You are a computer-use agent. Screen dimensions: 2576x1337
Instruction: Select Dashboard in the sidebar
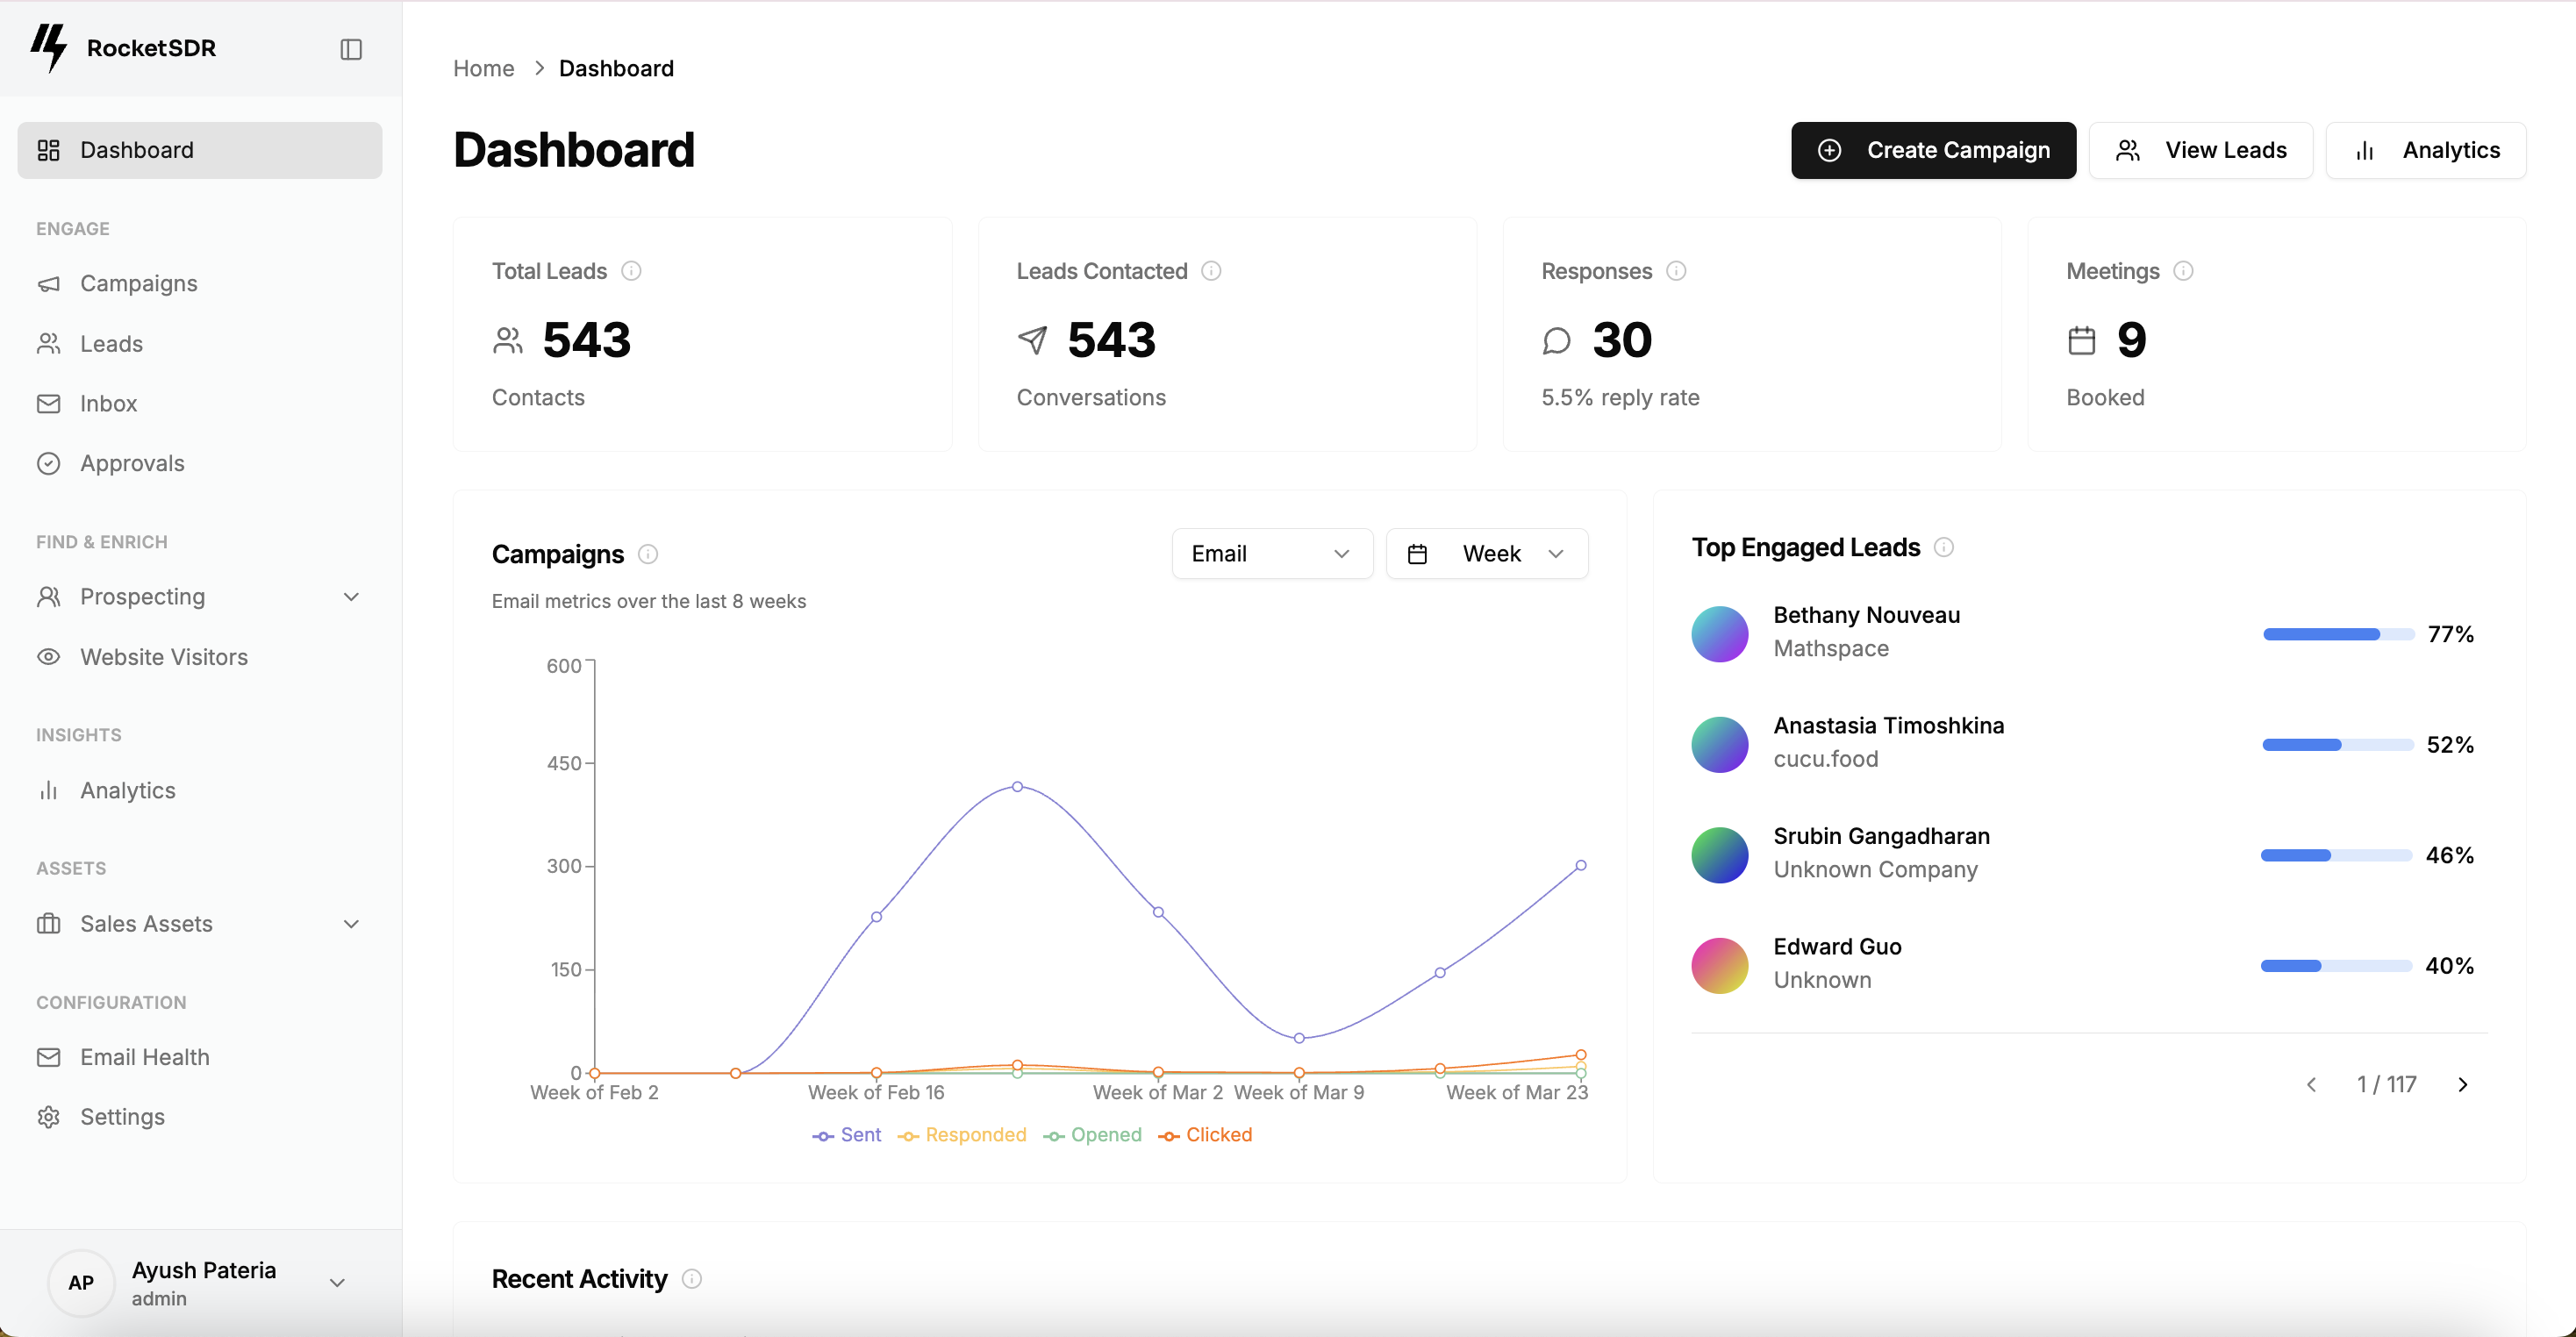[136, 150]
